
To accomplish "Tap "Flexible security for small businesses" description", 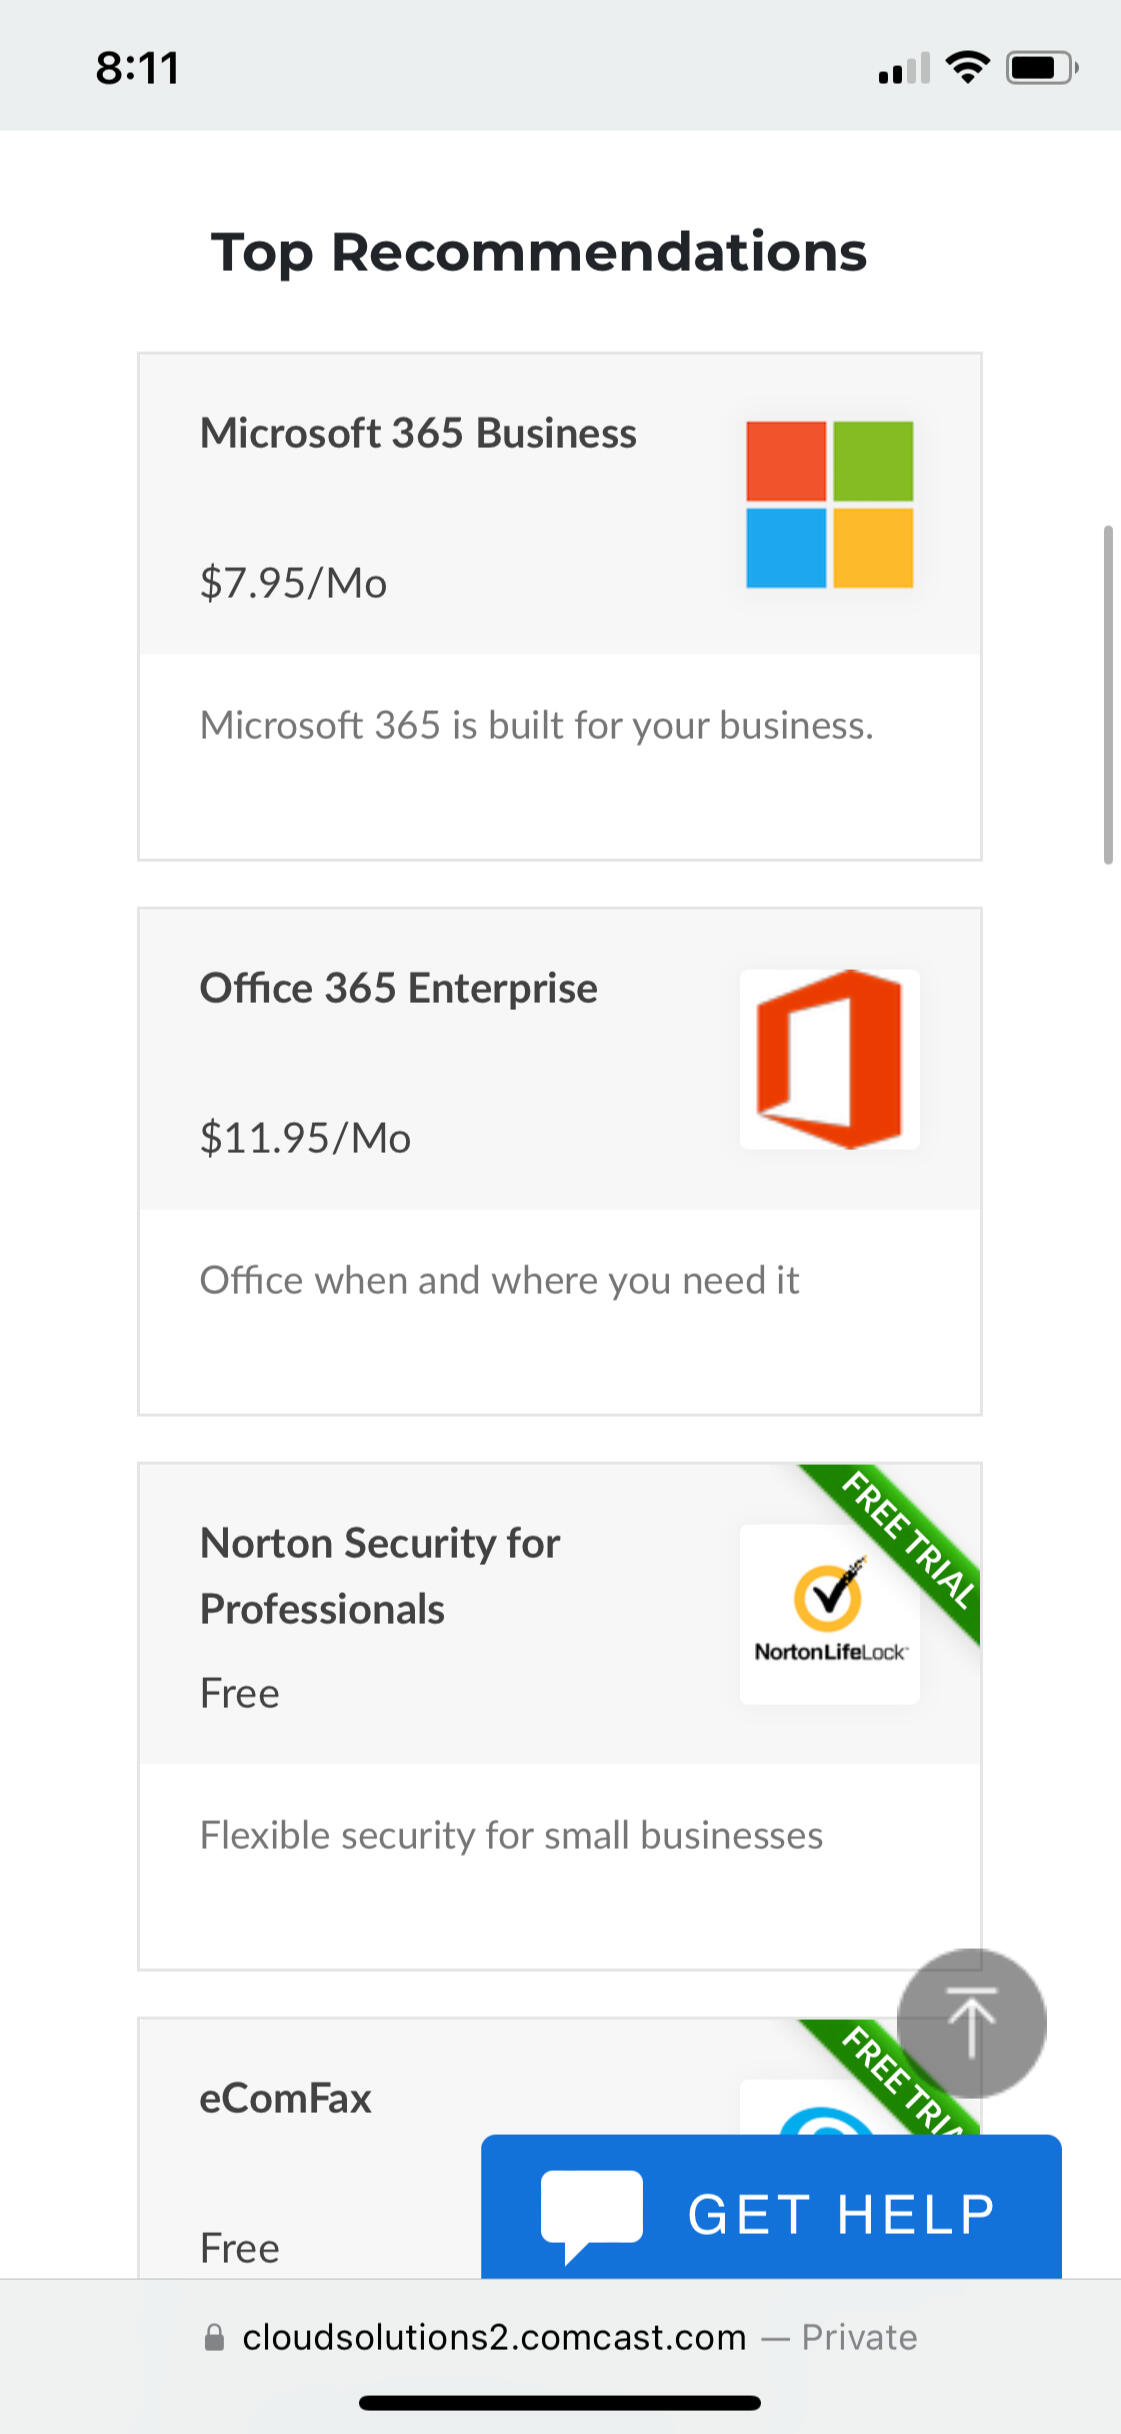I will tap(511, 1835).
